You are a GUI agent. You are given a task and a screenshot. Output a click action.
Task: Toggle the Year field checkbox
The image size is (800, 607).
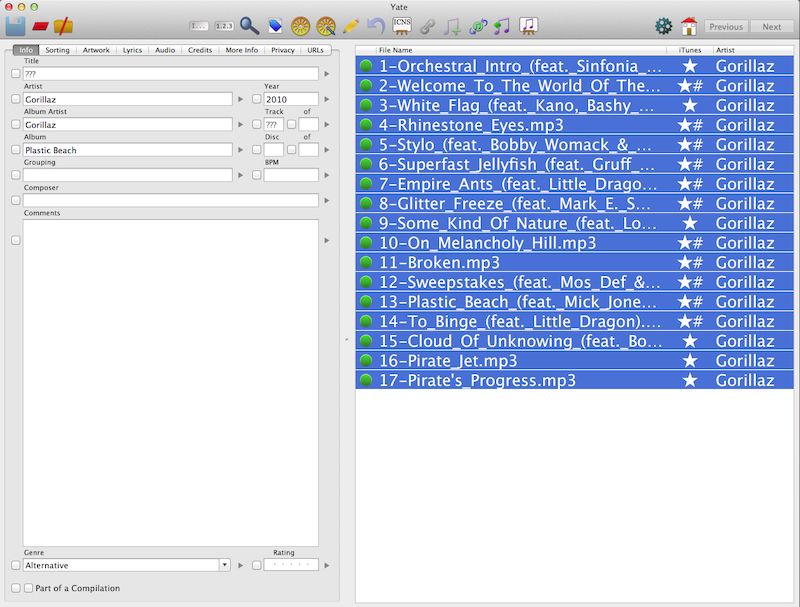(x=257, y=99)
